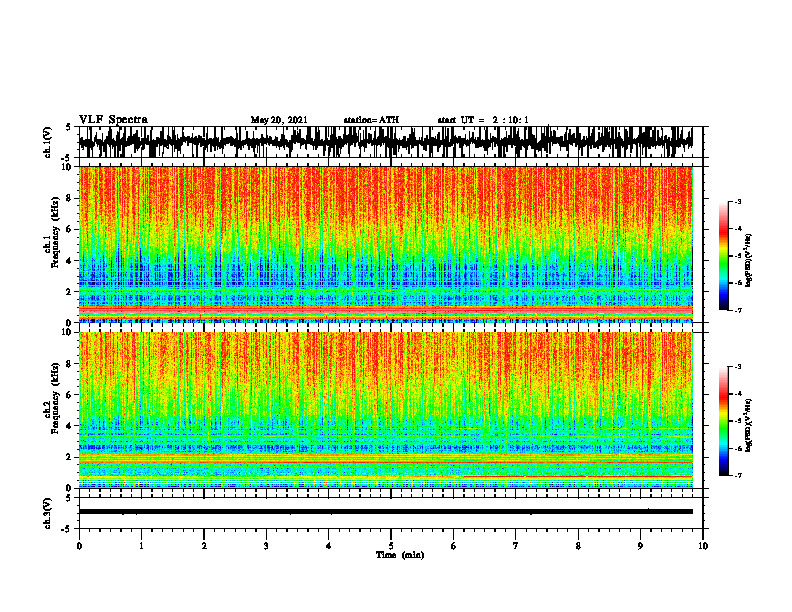
Task: Click time axis tick label "0"
Action: point(79,546)
